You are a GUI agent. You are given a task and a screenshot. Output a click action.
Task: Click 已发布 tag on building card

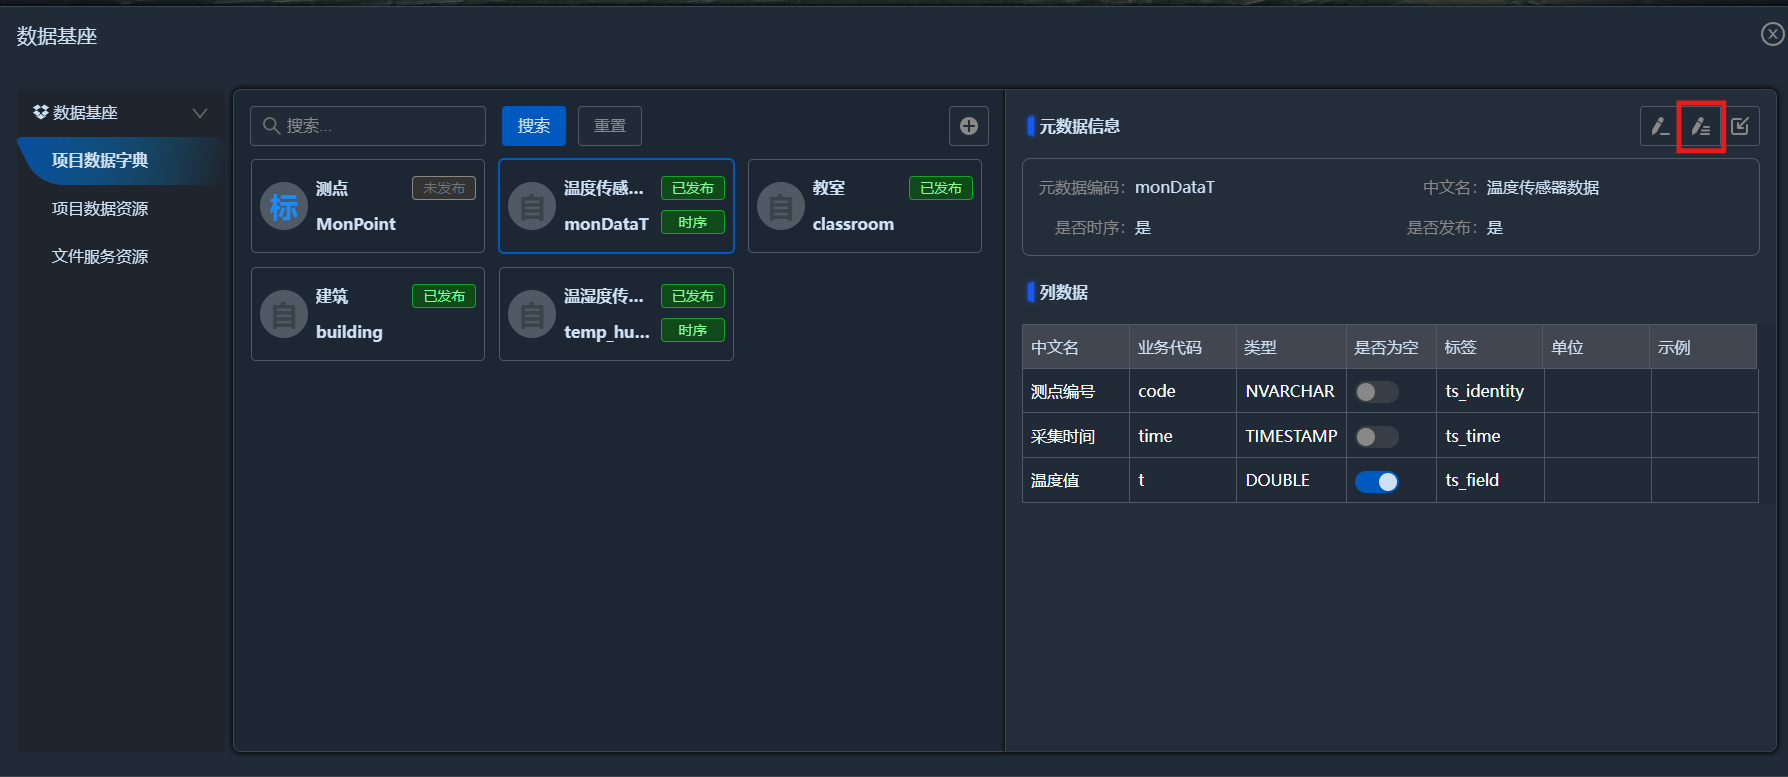click(x=444, y=296)
